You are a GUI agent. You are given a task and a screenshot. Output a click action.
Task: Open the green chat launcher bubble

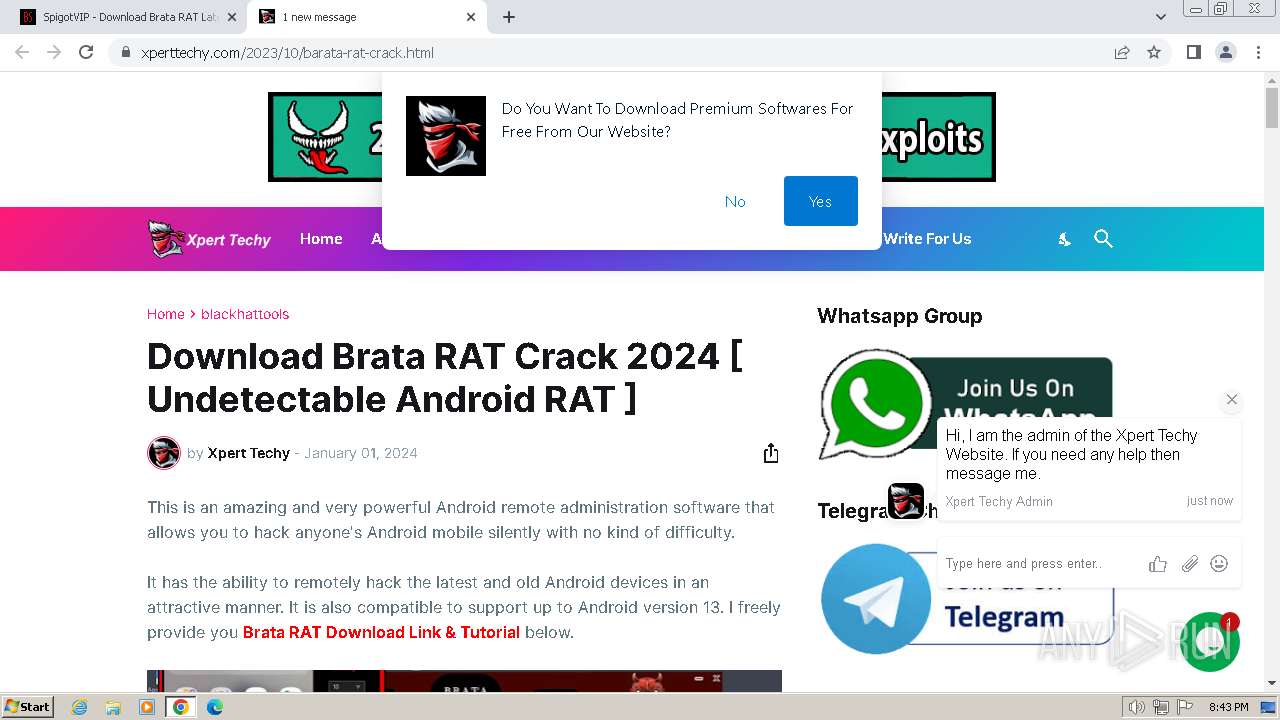[x=1209, y=642]
